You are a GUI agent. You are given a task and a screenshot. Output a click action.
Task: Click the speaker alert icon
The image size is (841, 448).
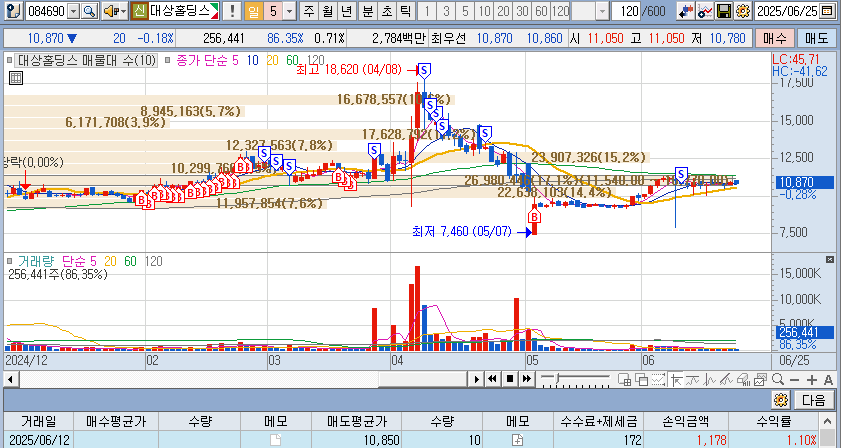click(110, 10)
